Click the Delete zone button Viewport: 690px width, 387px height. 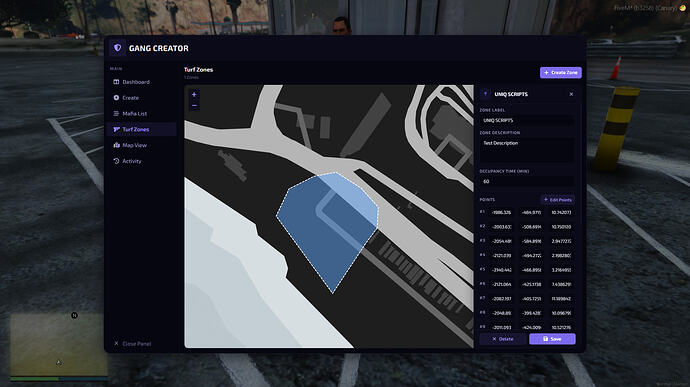tap(503, 339)
